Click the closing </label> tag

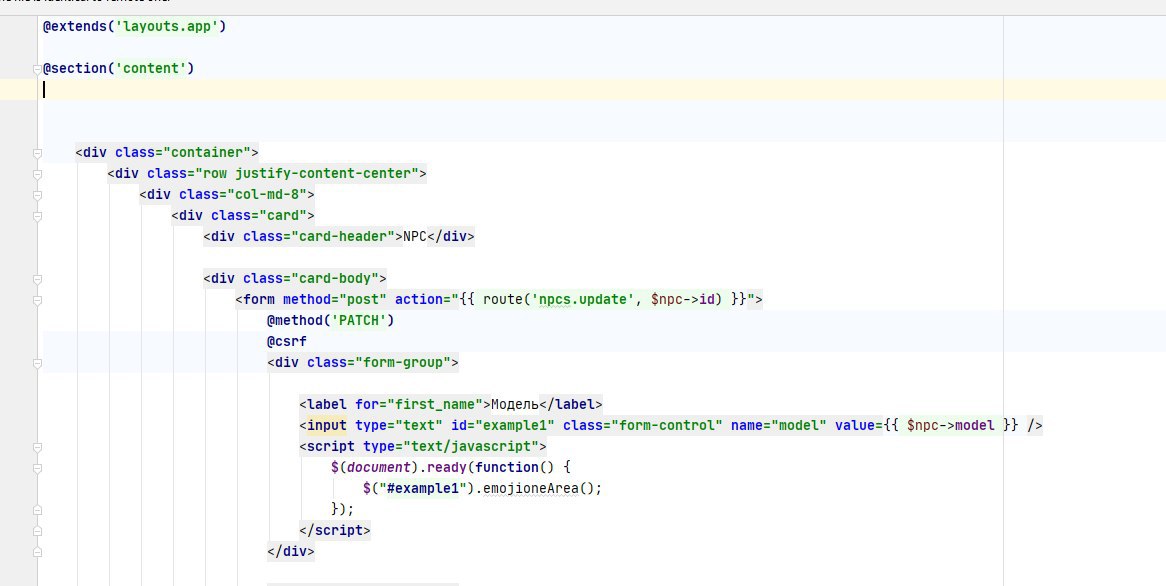tap(570, 405)
